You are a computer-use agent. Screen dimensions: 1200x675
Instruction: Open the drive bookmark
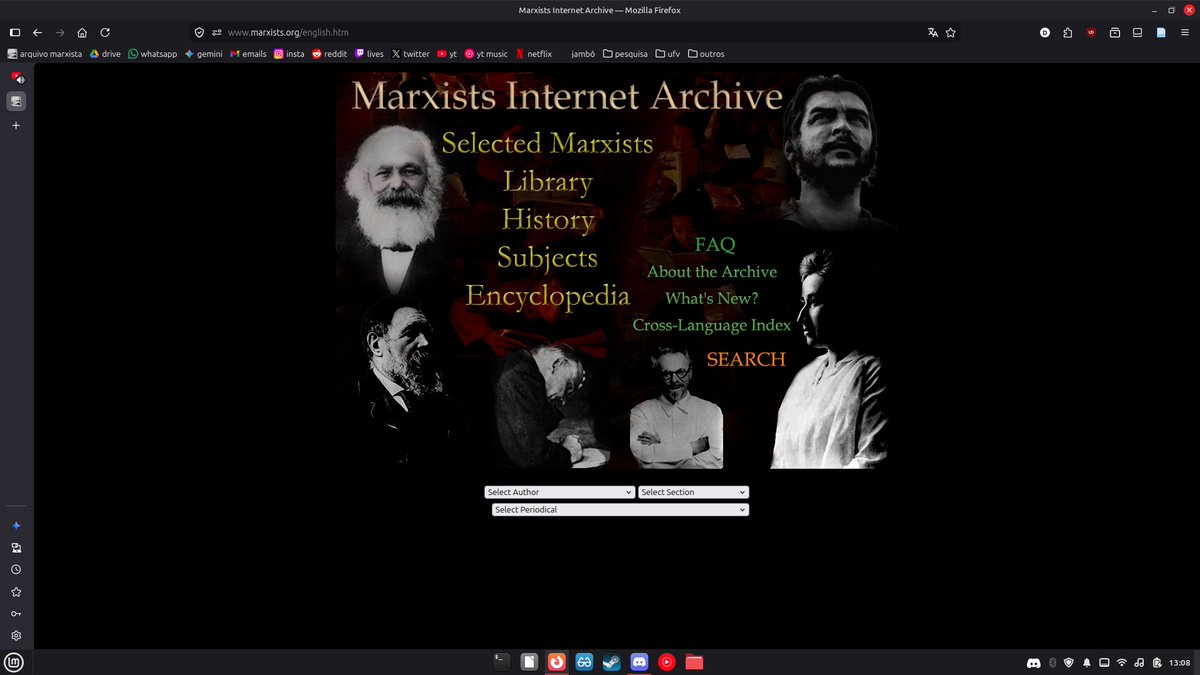click(x=104, y=54)
